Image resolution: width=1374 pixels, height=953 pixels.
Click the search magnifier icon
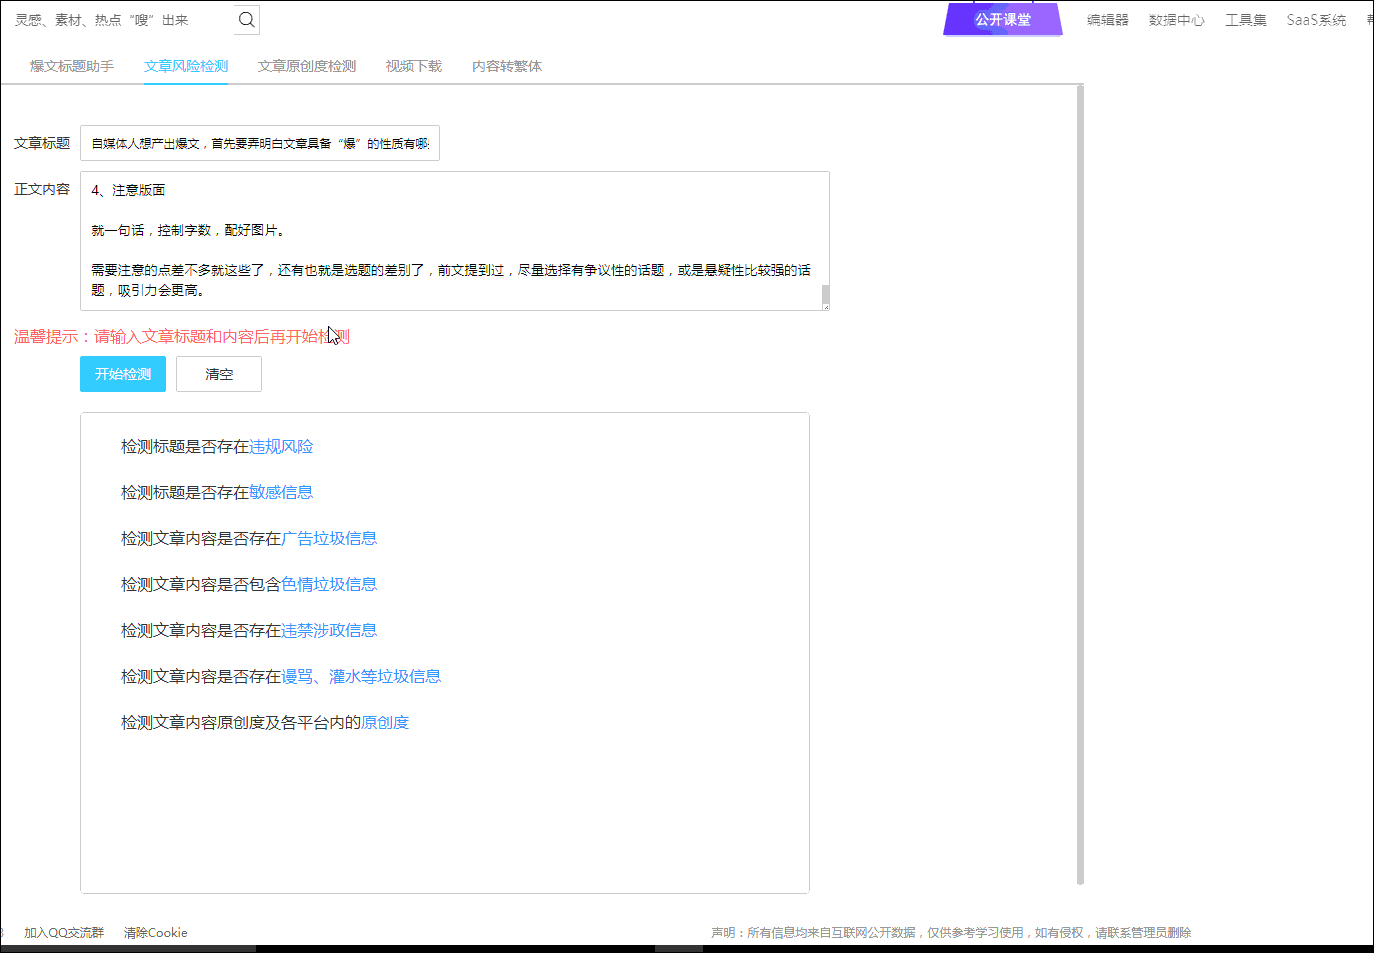pos(247,19)
